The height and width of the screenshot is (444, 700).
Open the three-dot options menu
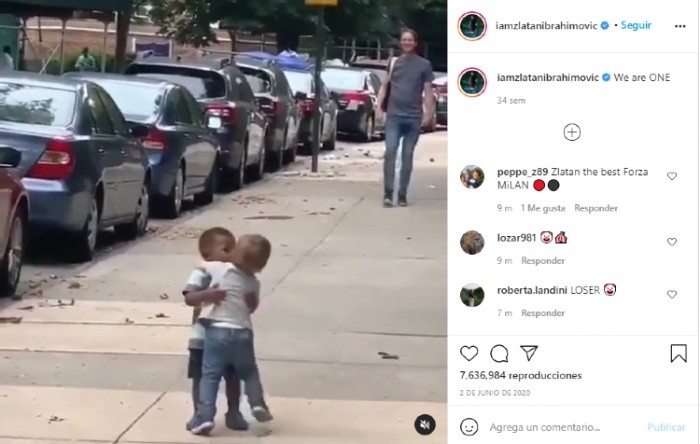pyautogui.click(x=680, y=26)
